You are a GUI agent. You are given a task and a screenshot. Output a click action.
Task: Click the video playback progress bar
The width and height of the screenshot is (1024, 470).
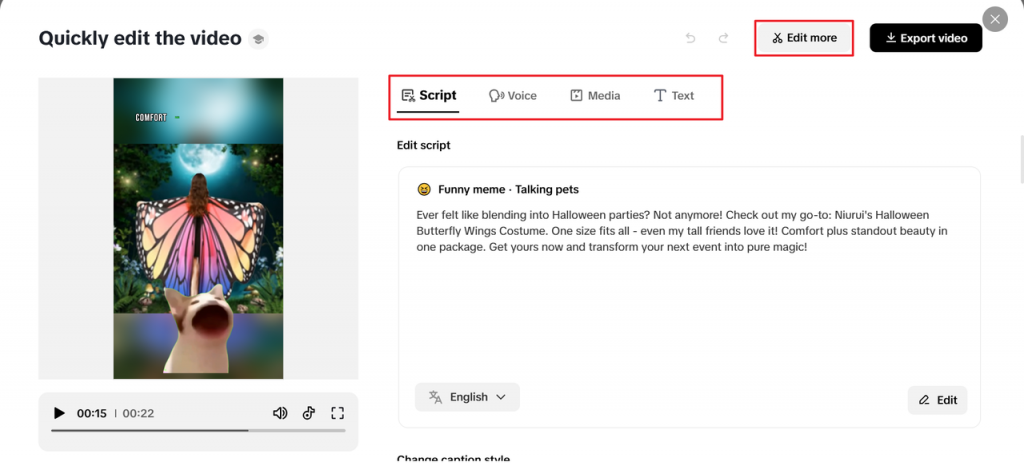click(198, 431)
